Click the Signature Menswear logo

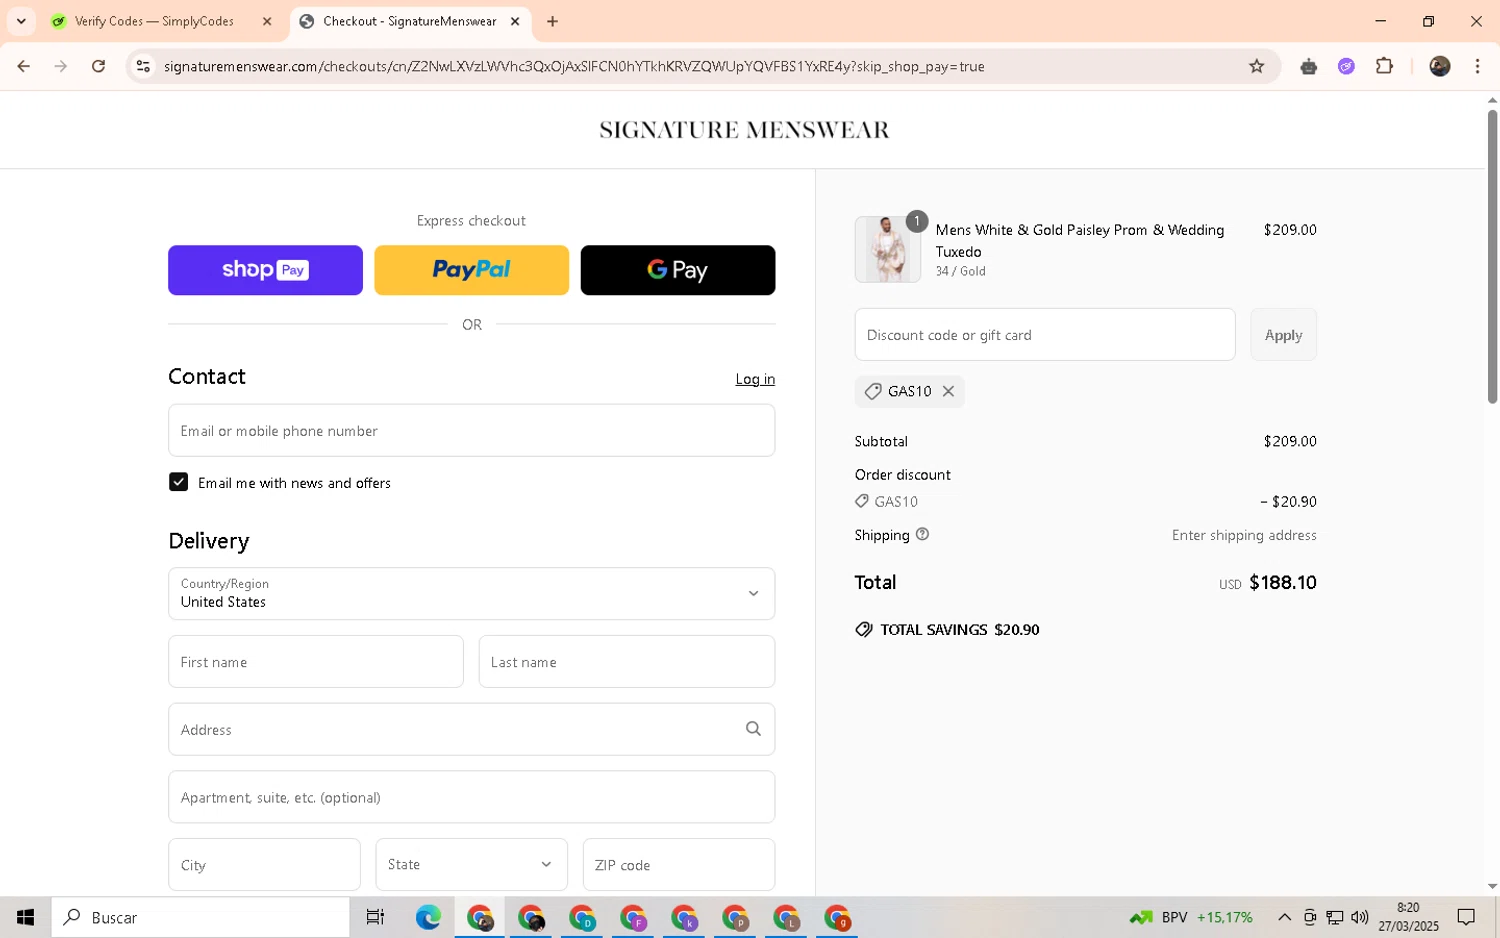click(744, 130)
